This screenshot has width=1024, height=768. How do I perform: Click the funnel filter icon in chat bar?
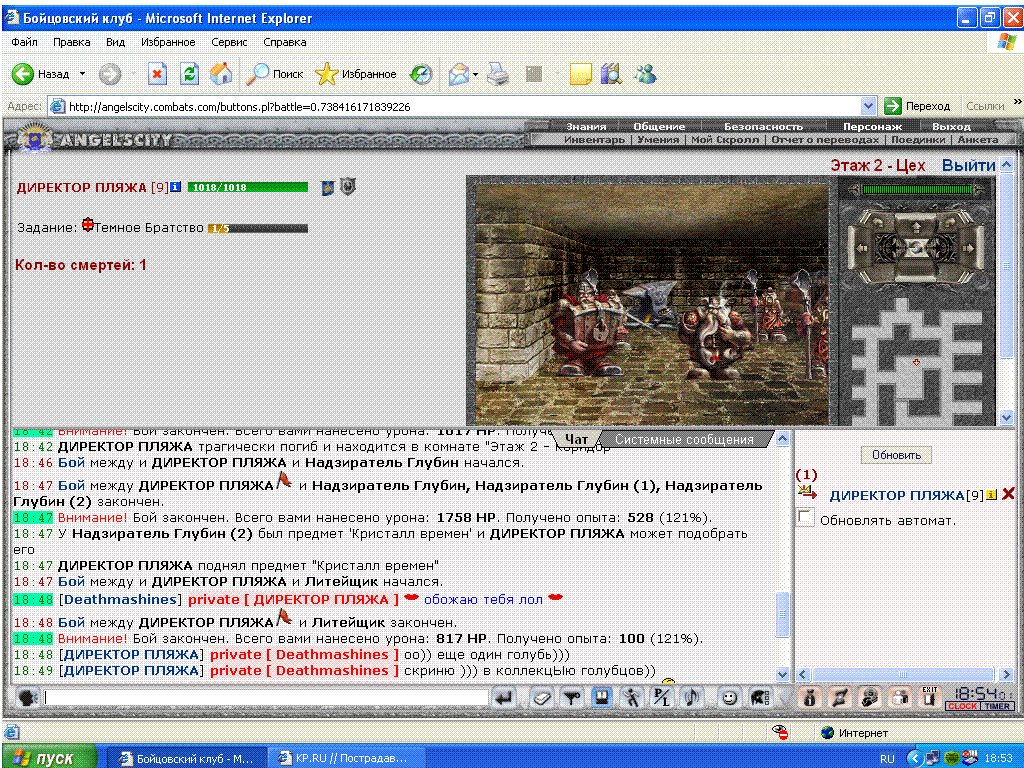coord(572,697)
